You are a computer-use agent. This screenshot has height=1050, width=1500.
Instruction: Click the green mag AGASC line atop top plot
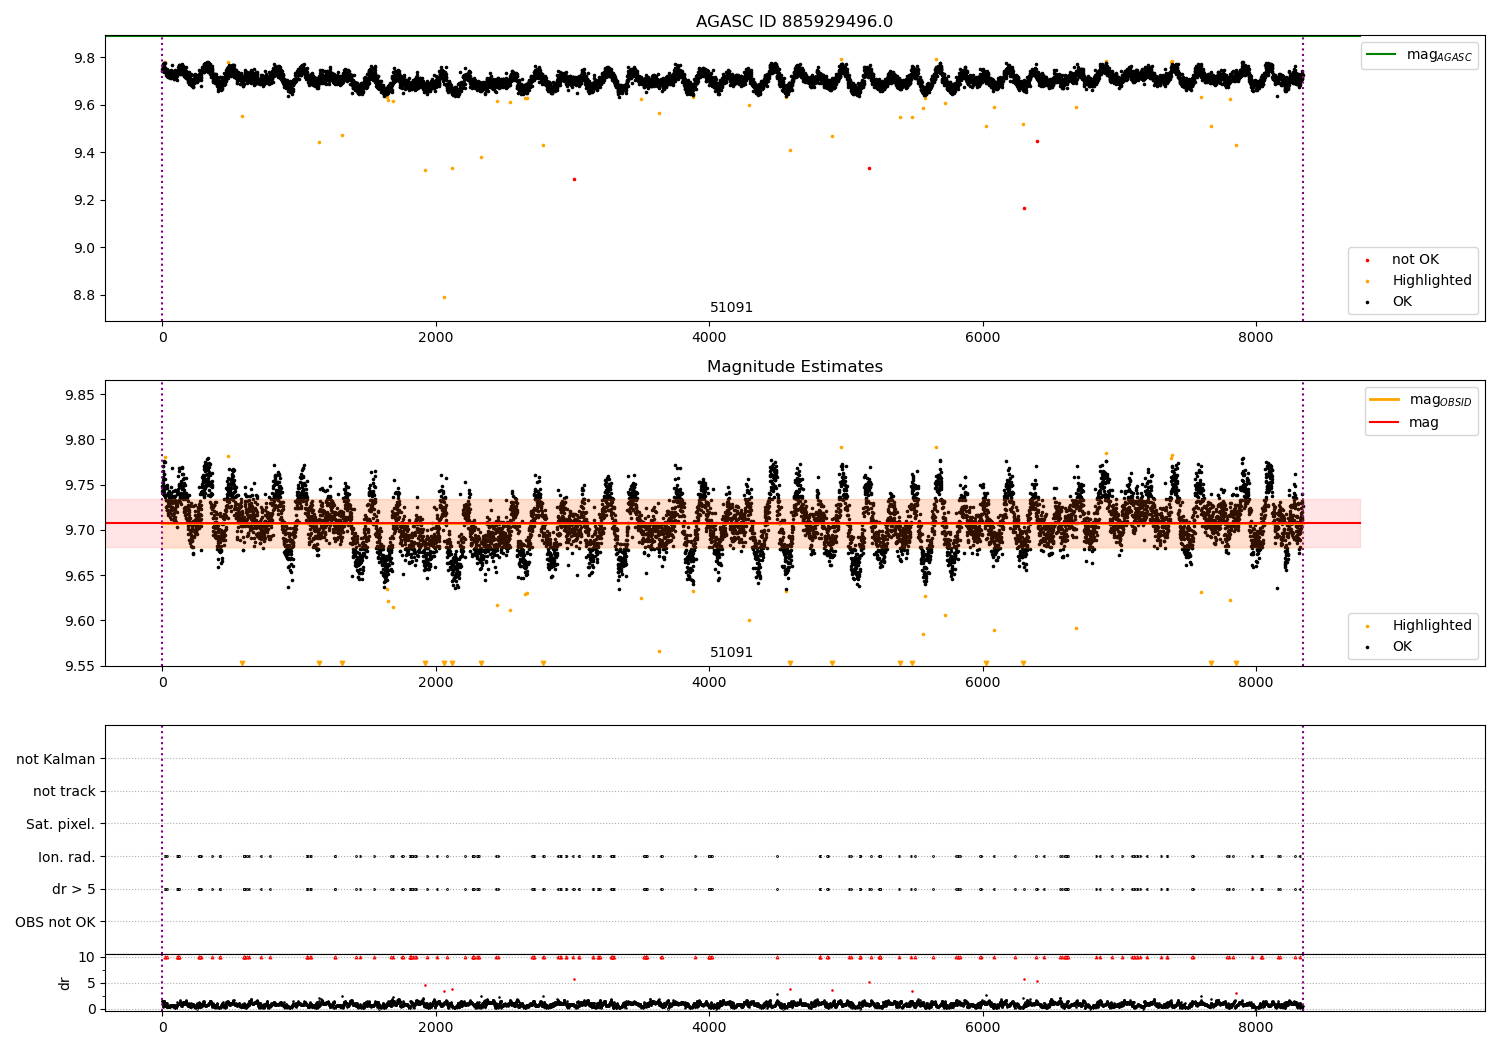[x=733, y=36]
